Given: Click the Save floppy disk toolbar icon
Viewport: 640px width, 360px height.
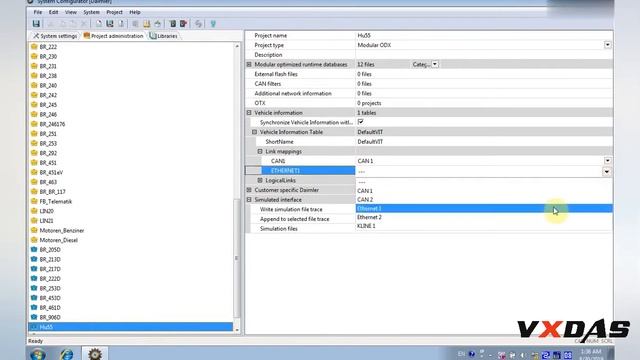Looking at the screenshot, I should pyautogui.click(x=36, y=24).
